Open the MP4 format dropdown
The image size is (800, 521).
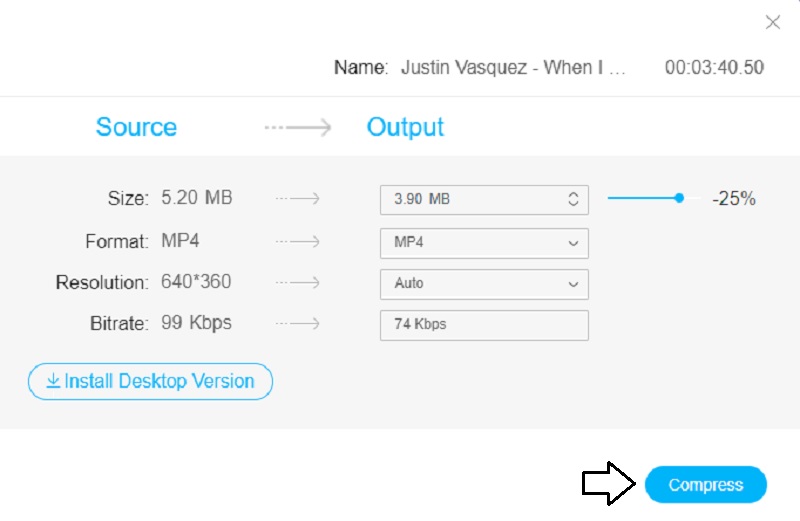coord(484,243)
